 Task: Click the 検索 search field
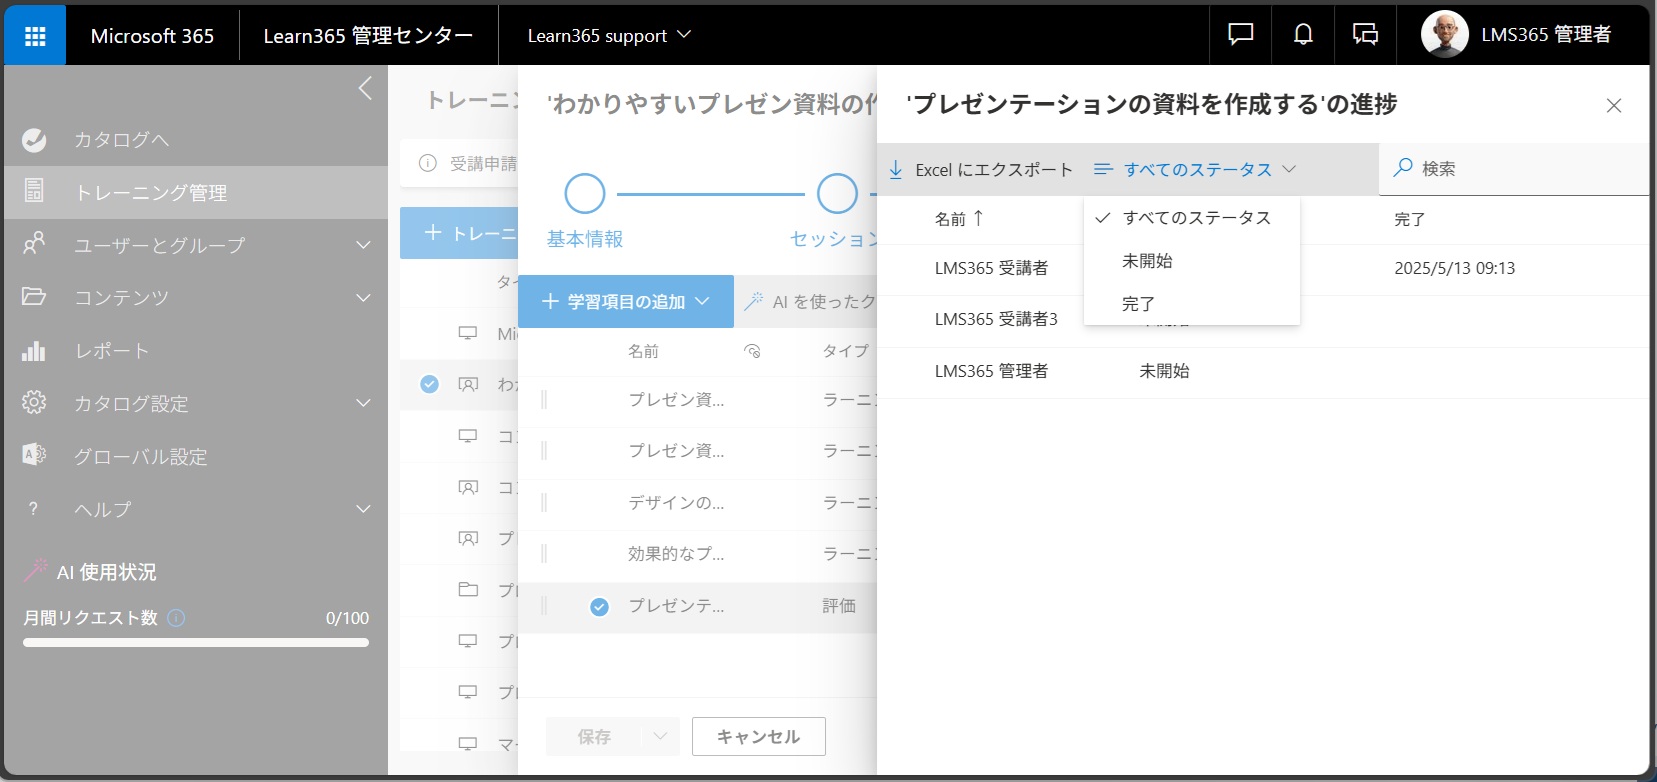[1515, 169]
